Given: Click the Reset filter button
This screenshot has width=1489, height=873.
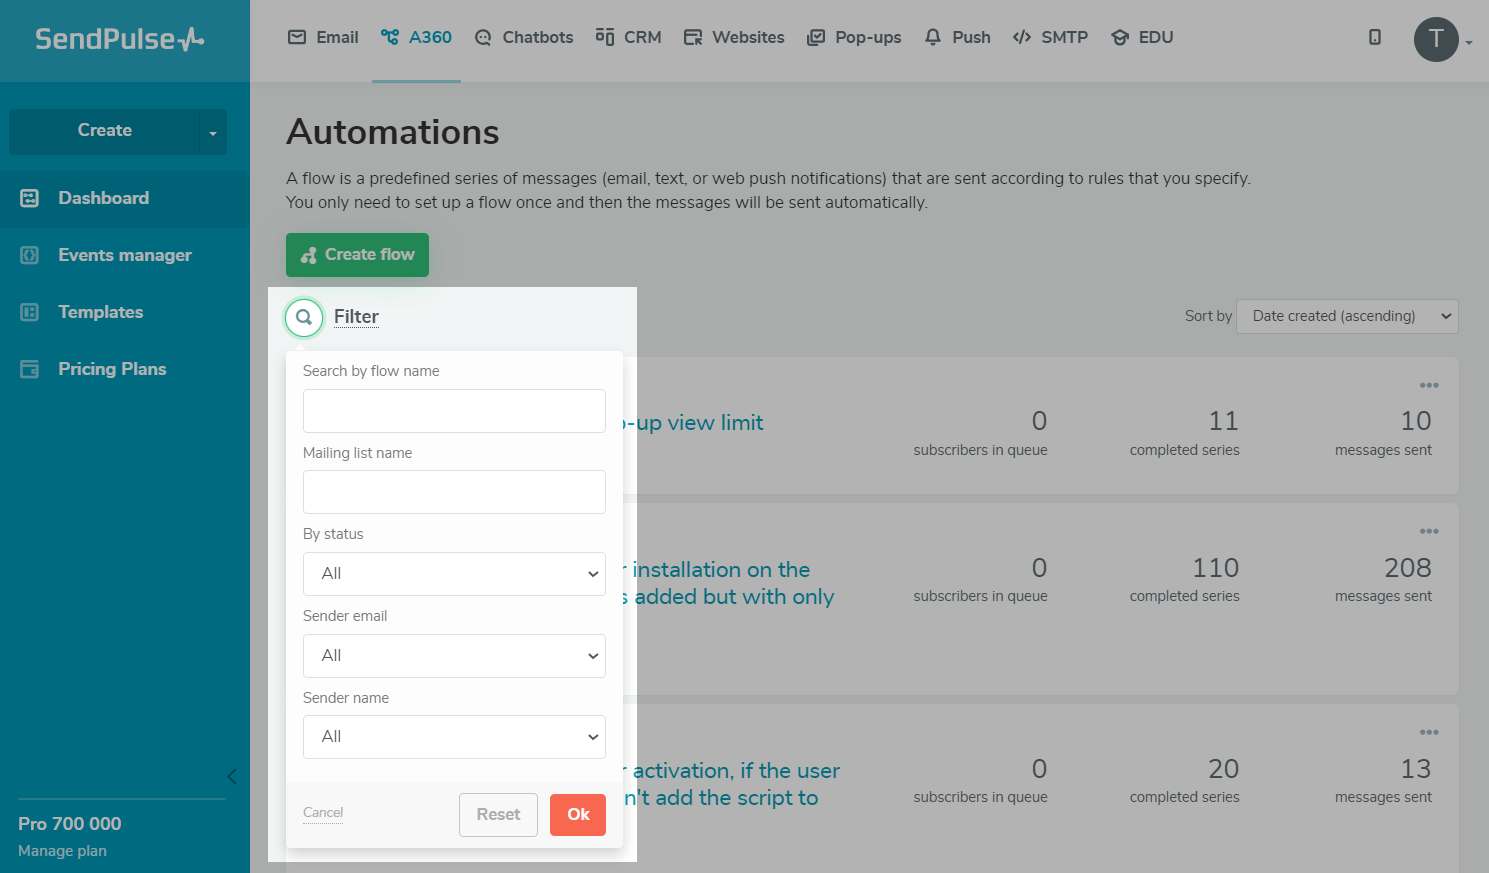Looking at the screenshot, I should pyautogui.click(x=498, y=815).
